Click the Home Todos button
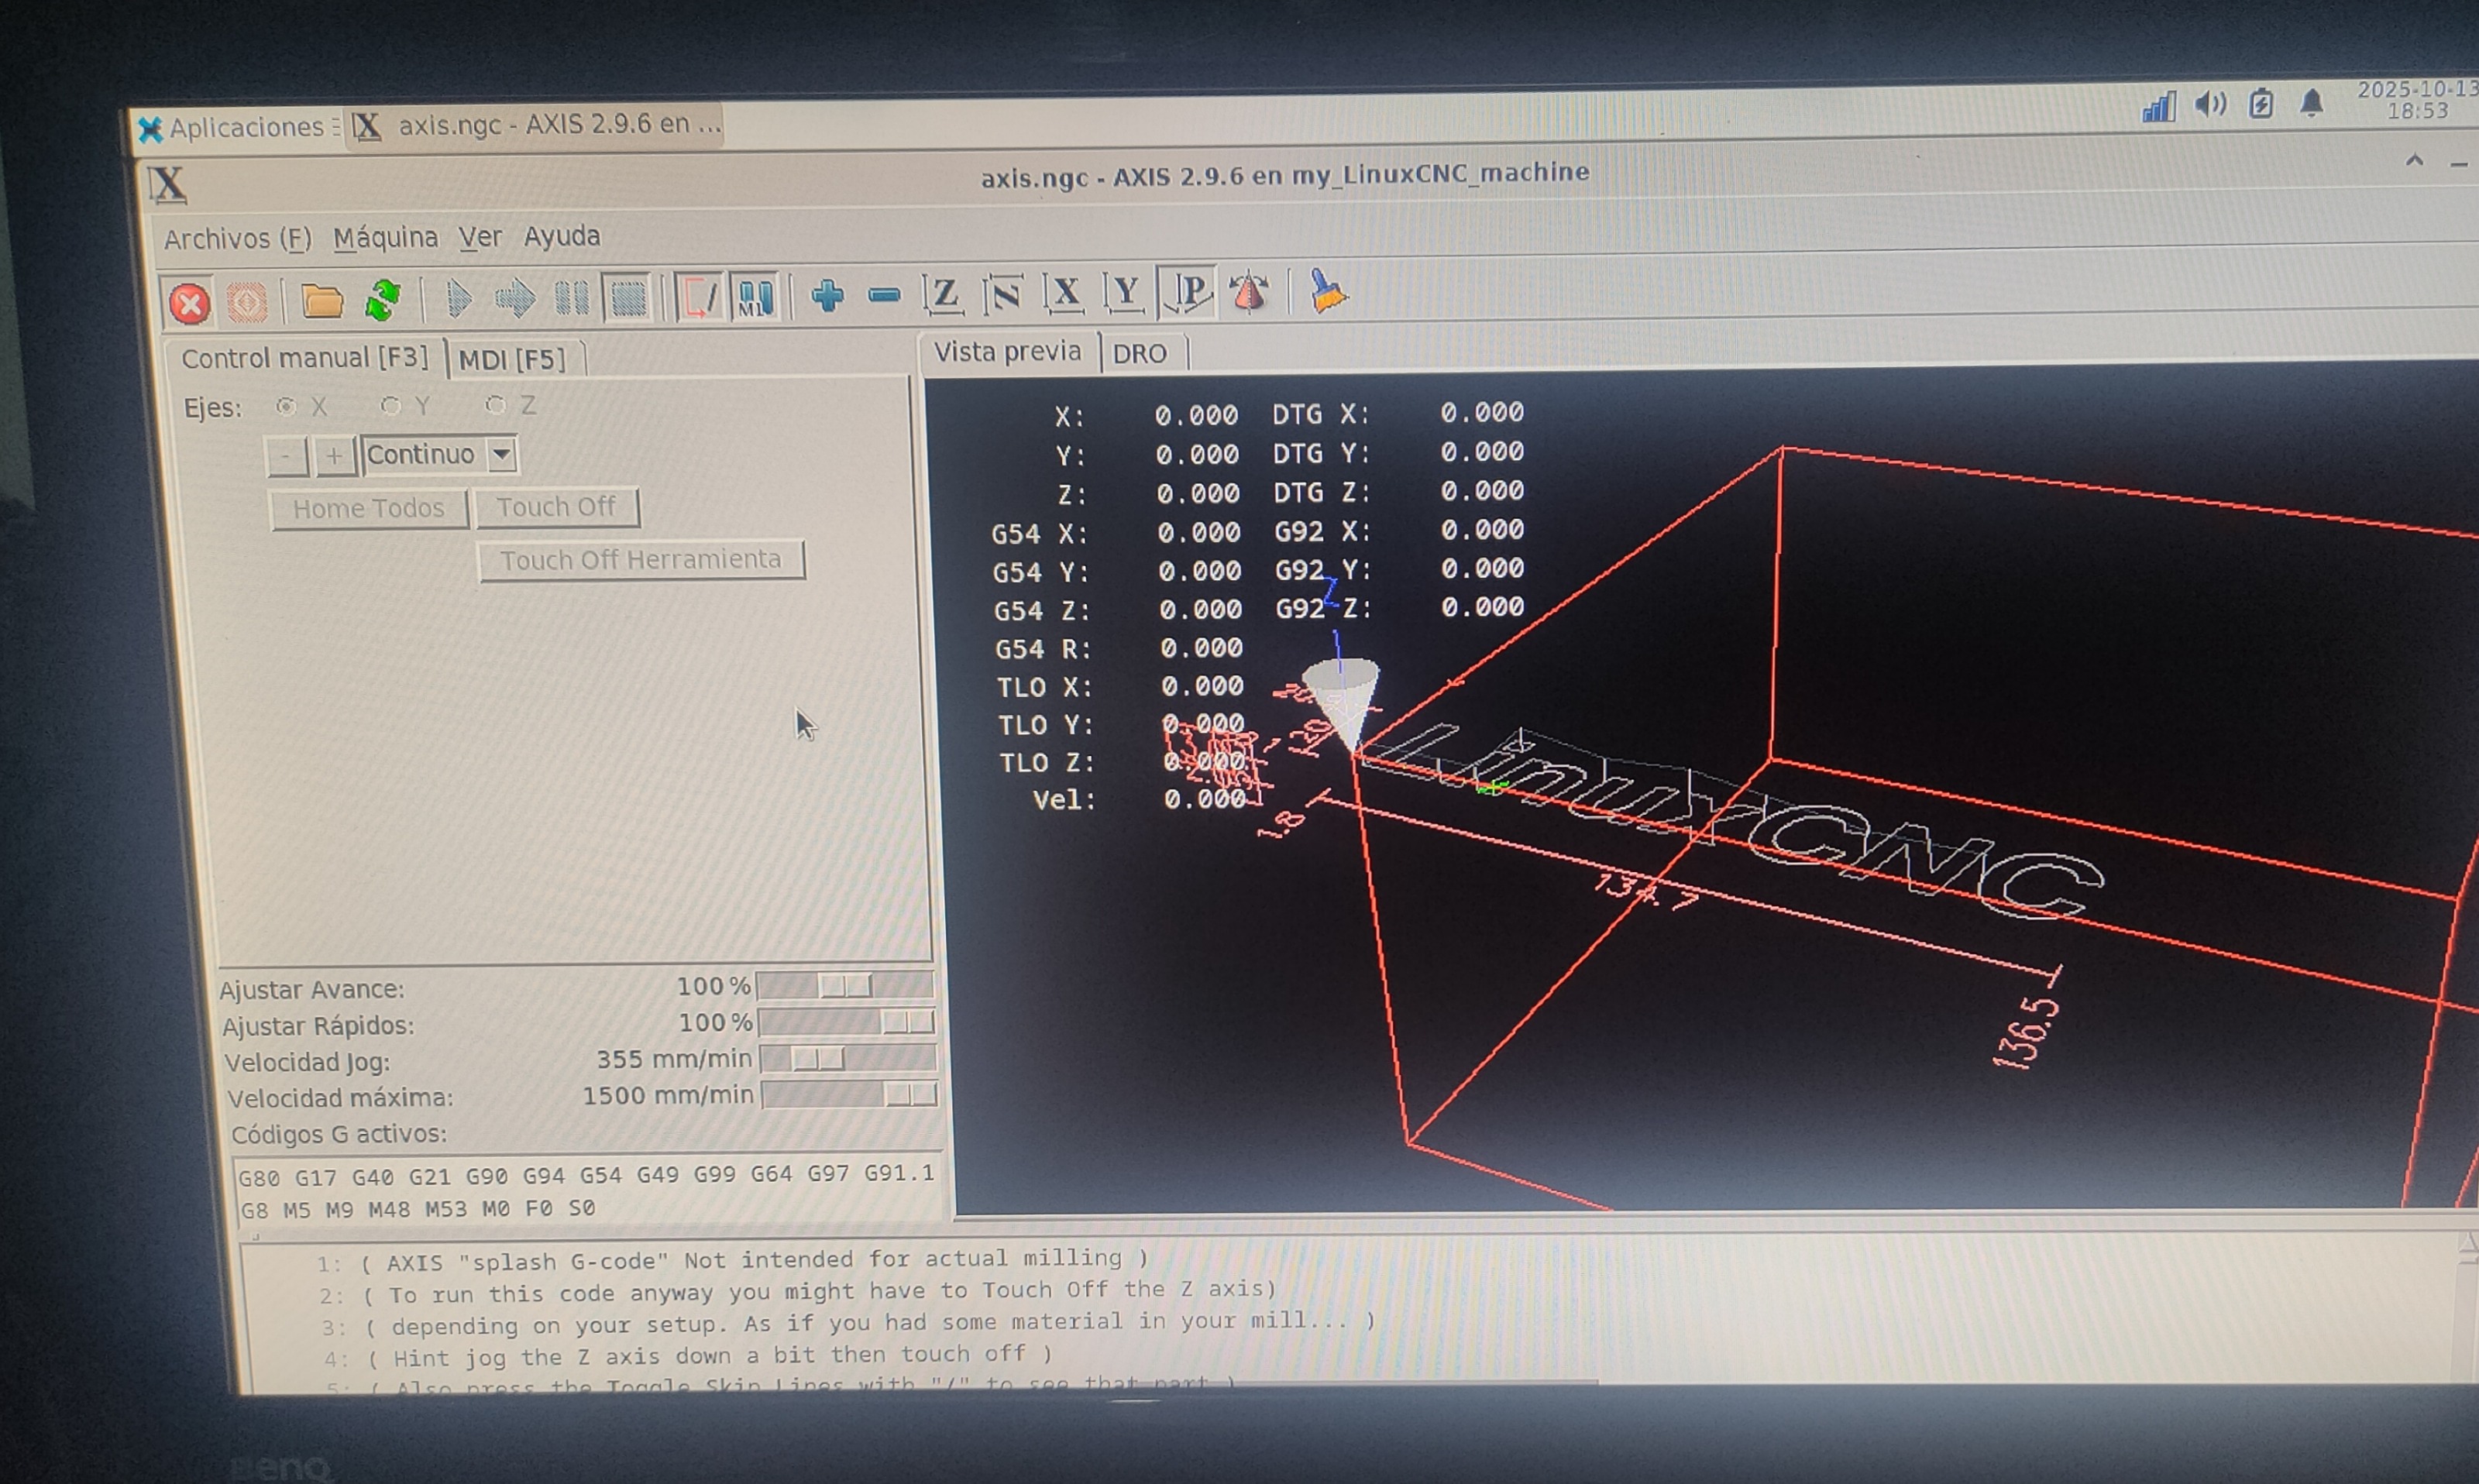The image size is (2479, 1484). pos(368,508)
